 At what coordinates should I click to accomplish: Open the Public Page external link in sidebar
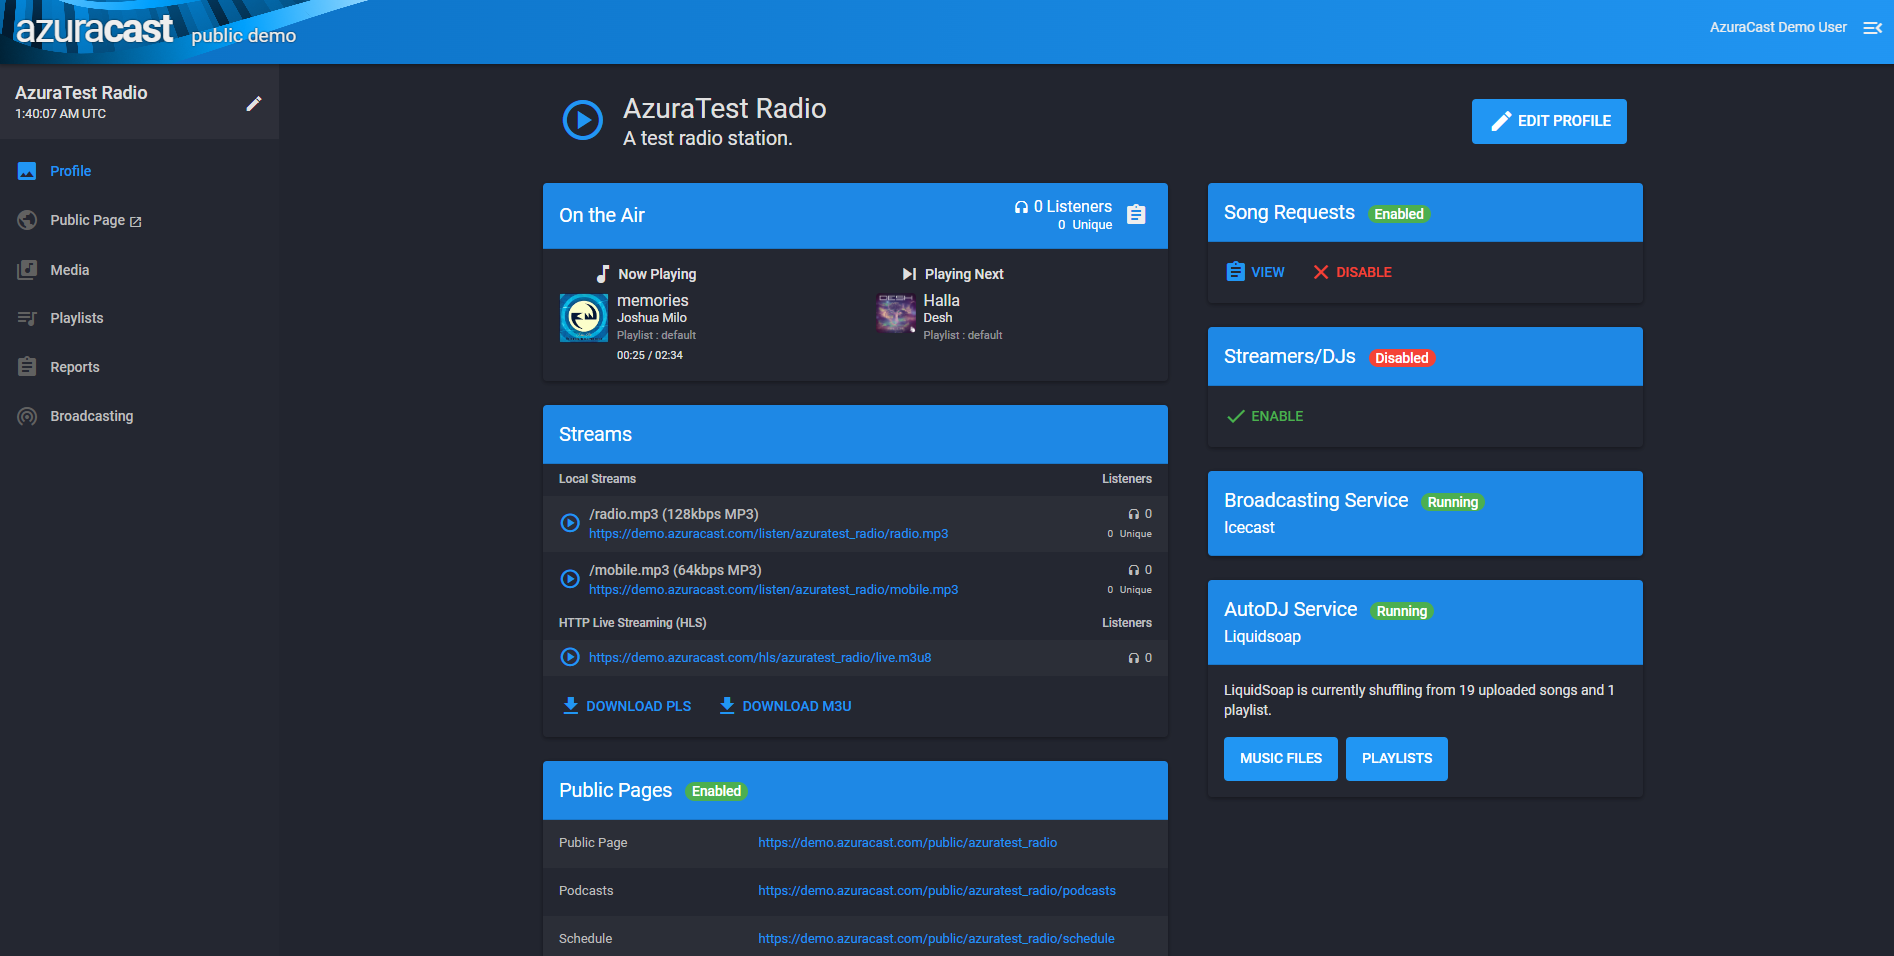tap(95, 220)
